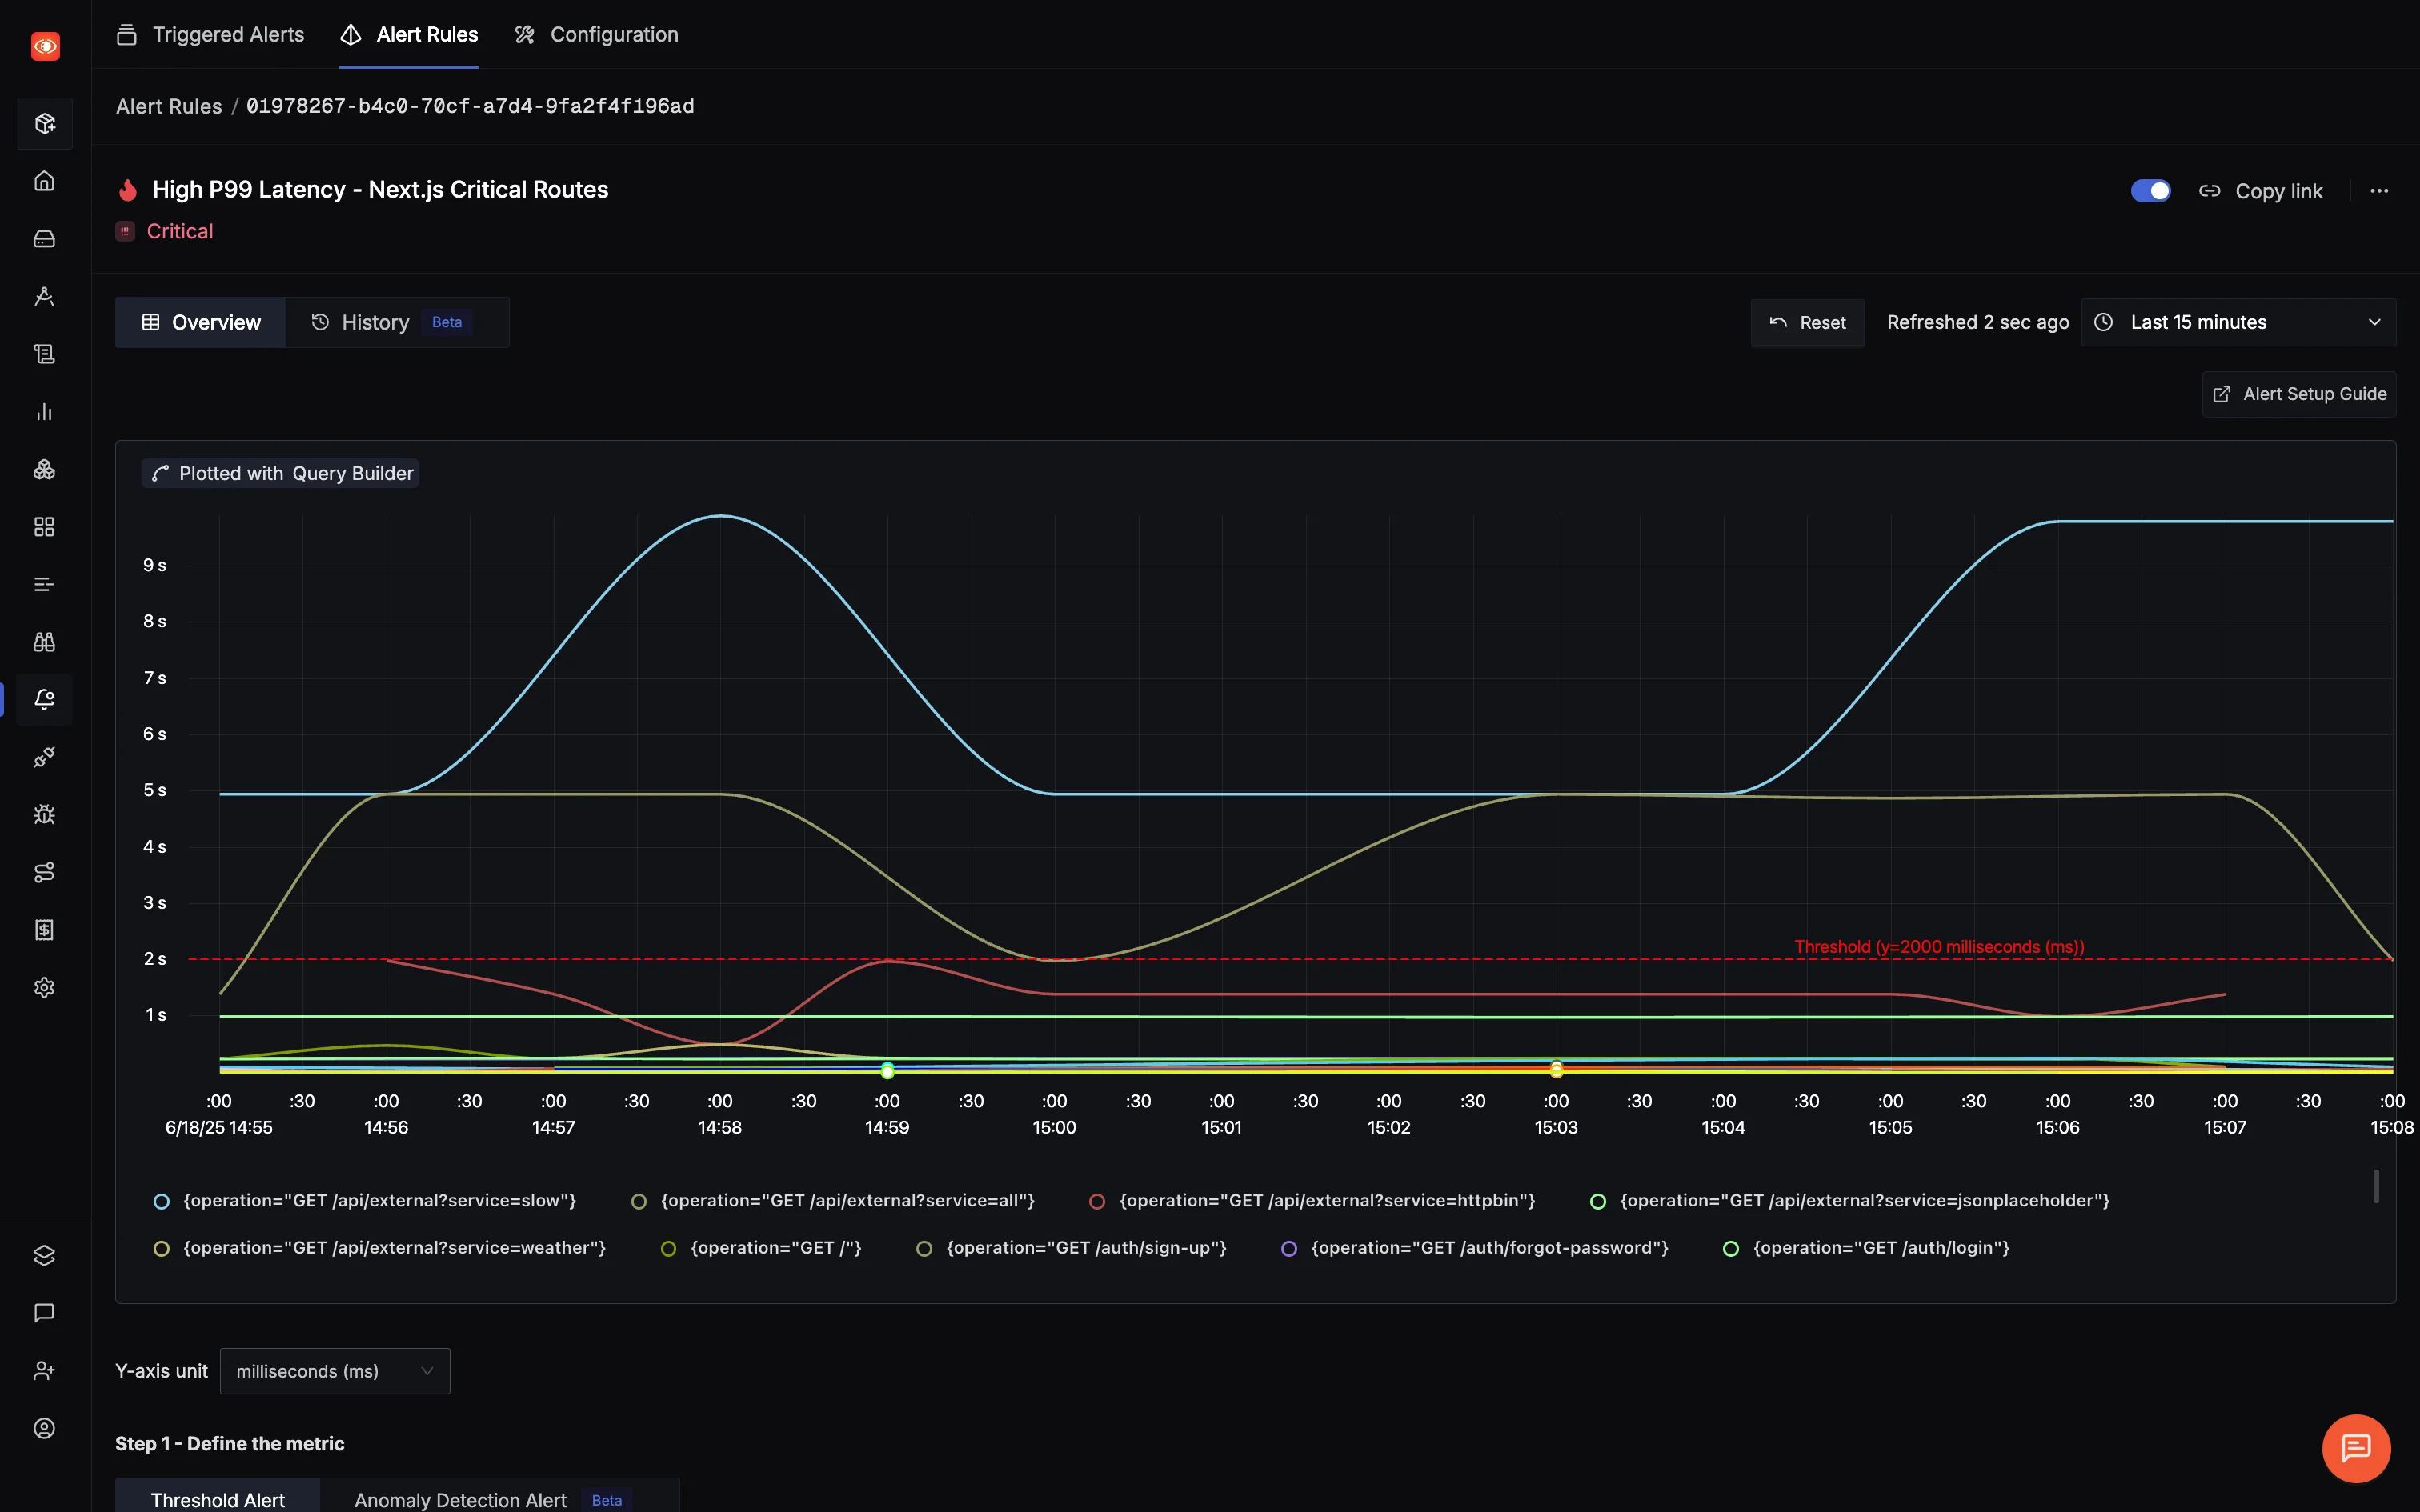The width and height of the screenshot is (2420, 1512).
Task: Open the orange floating chat button
Action: (x=2356, y=1448)
